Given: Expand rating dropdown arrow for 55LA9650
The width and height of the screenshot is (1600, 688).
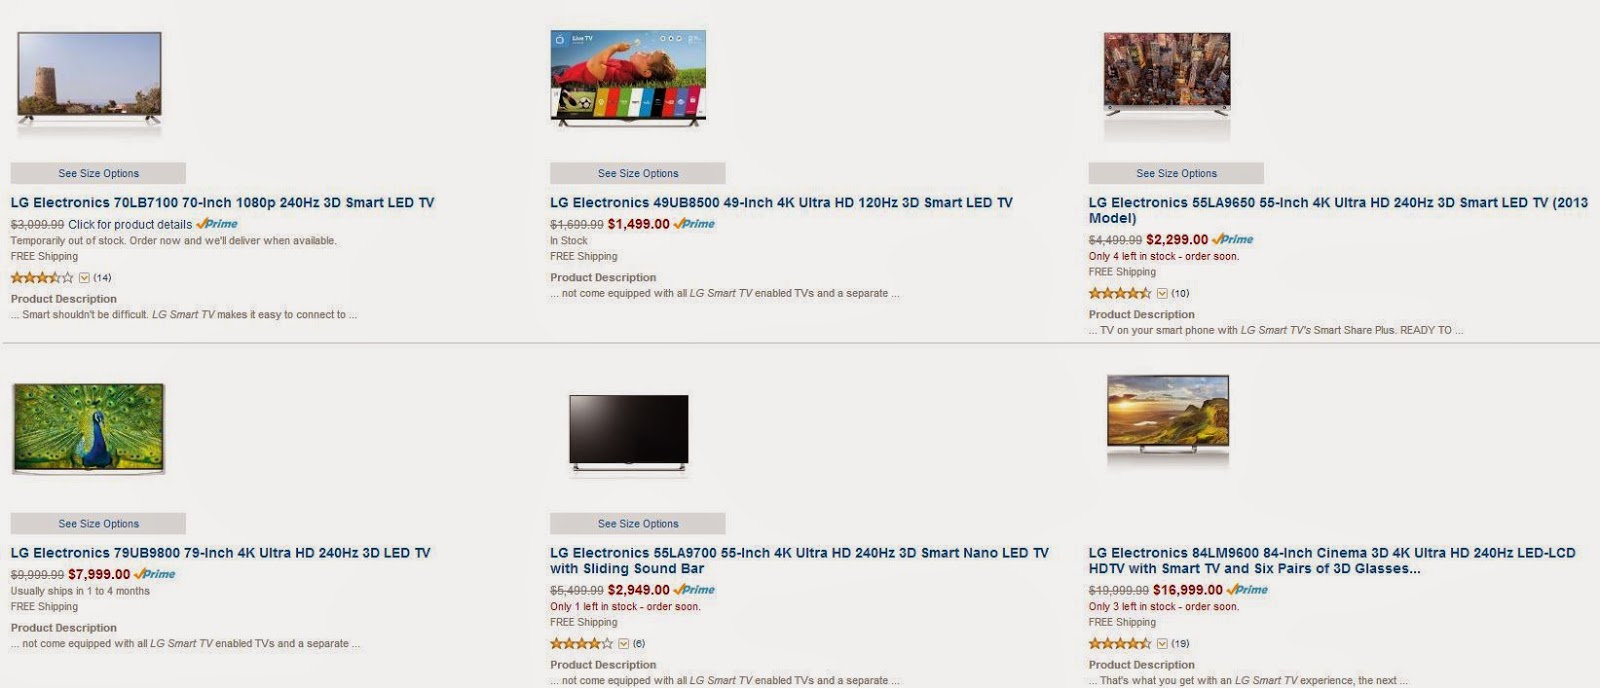Looking at the screenshot, I should click(1162, 294).
